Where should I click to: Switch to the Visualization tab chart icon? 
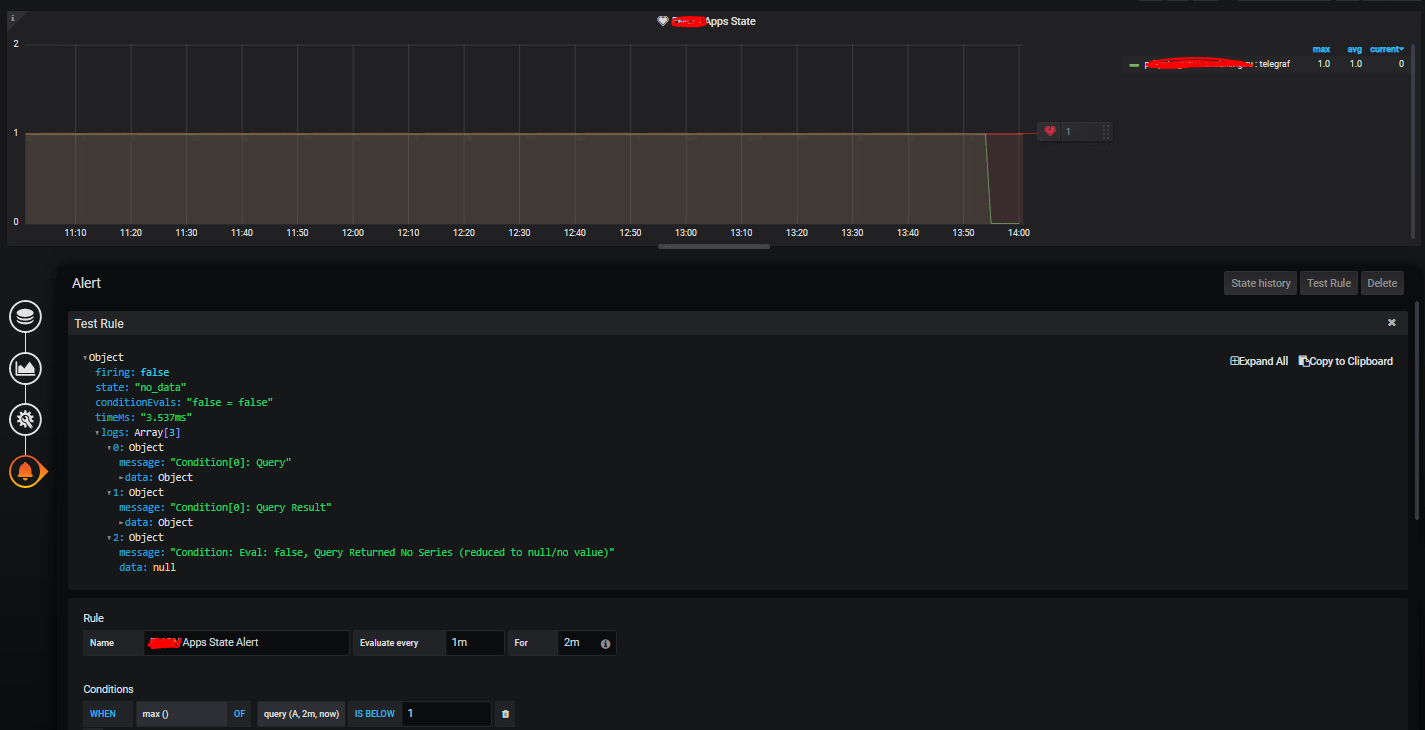[25, 368]
